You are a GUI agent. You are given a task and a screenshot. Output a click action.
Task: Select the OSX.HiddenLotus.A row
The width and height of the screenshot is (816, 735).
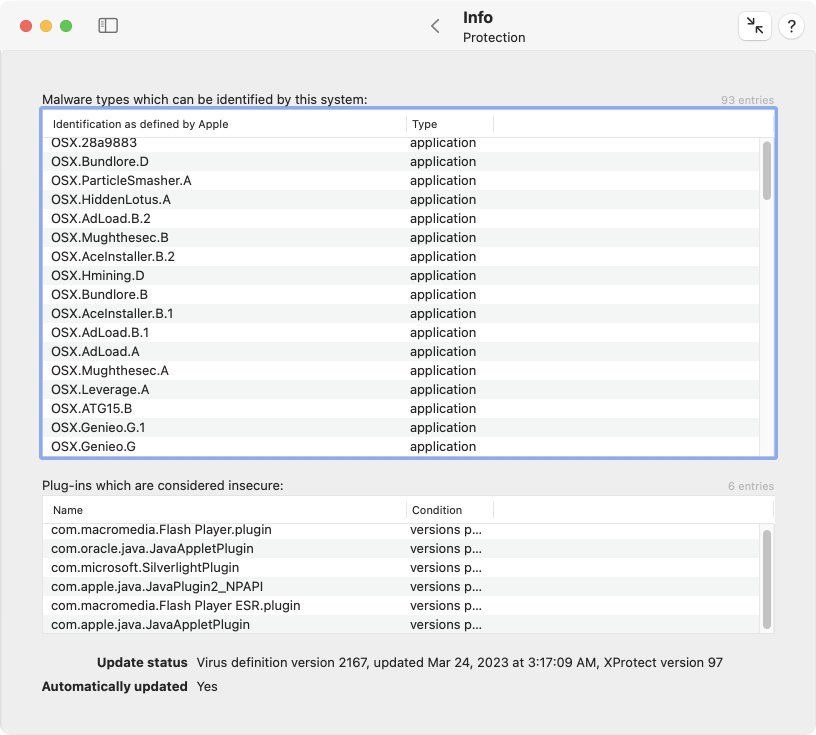coord(401,200)
